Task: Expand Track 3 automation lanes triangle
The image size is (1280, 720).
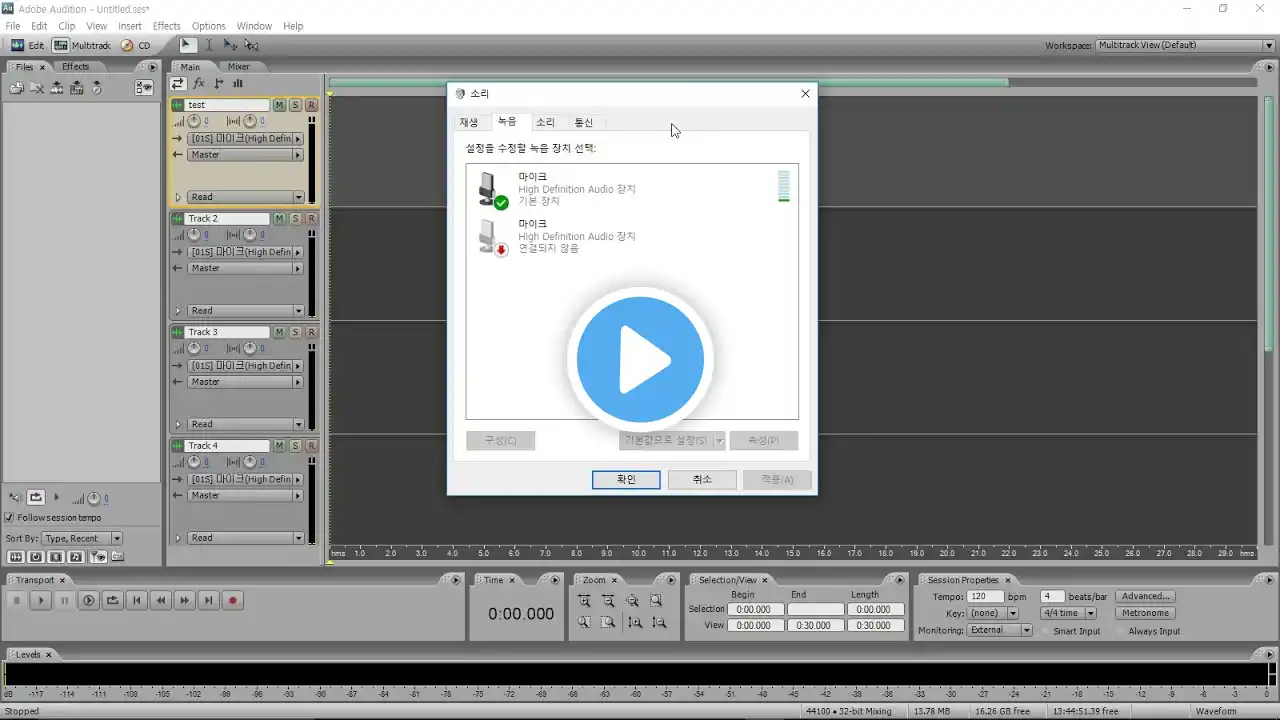Action: pos(178,424)
